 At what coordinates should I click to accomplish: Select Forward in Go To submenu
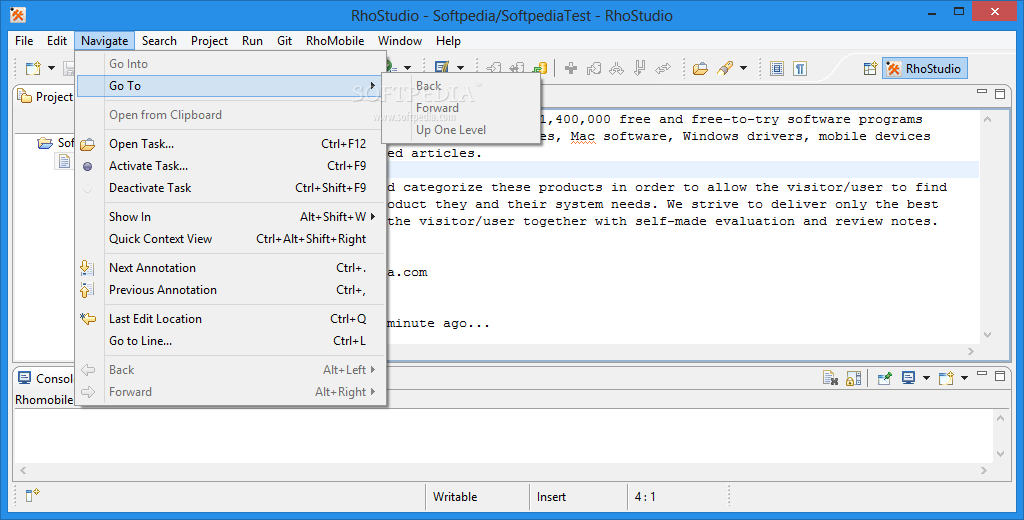[x=461, y=108]
